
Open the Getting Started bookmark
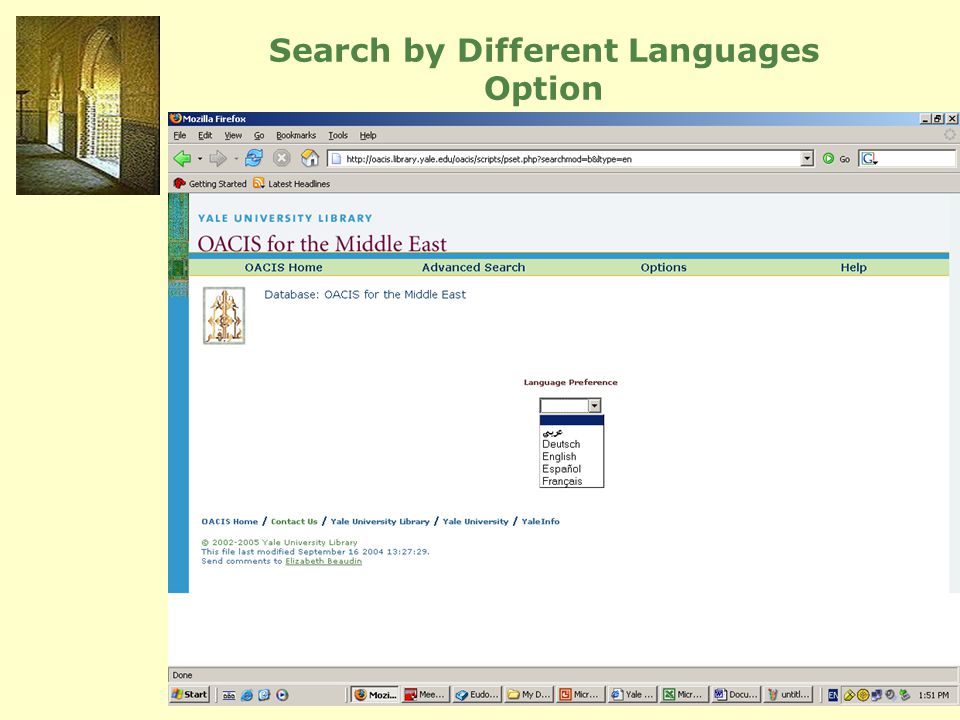click(x=210, y=184)
